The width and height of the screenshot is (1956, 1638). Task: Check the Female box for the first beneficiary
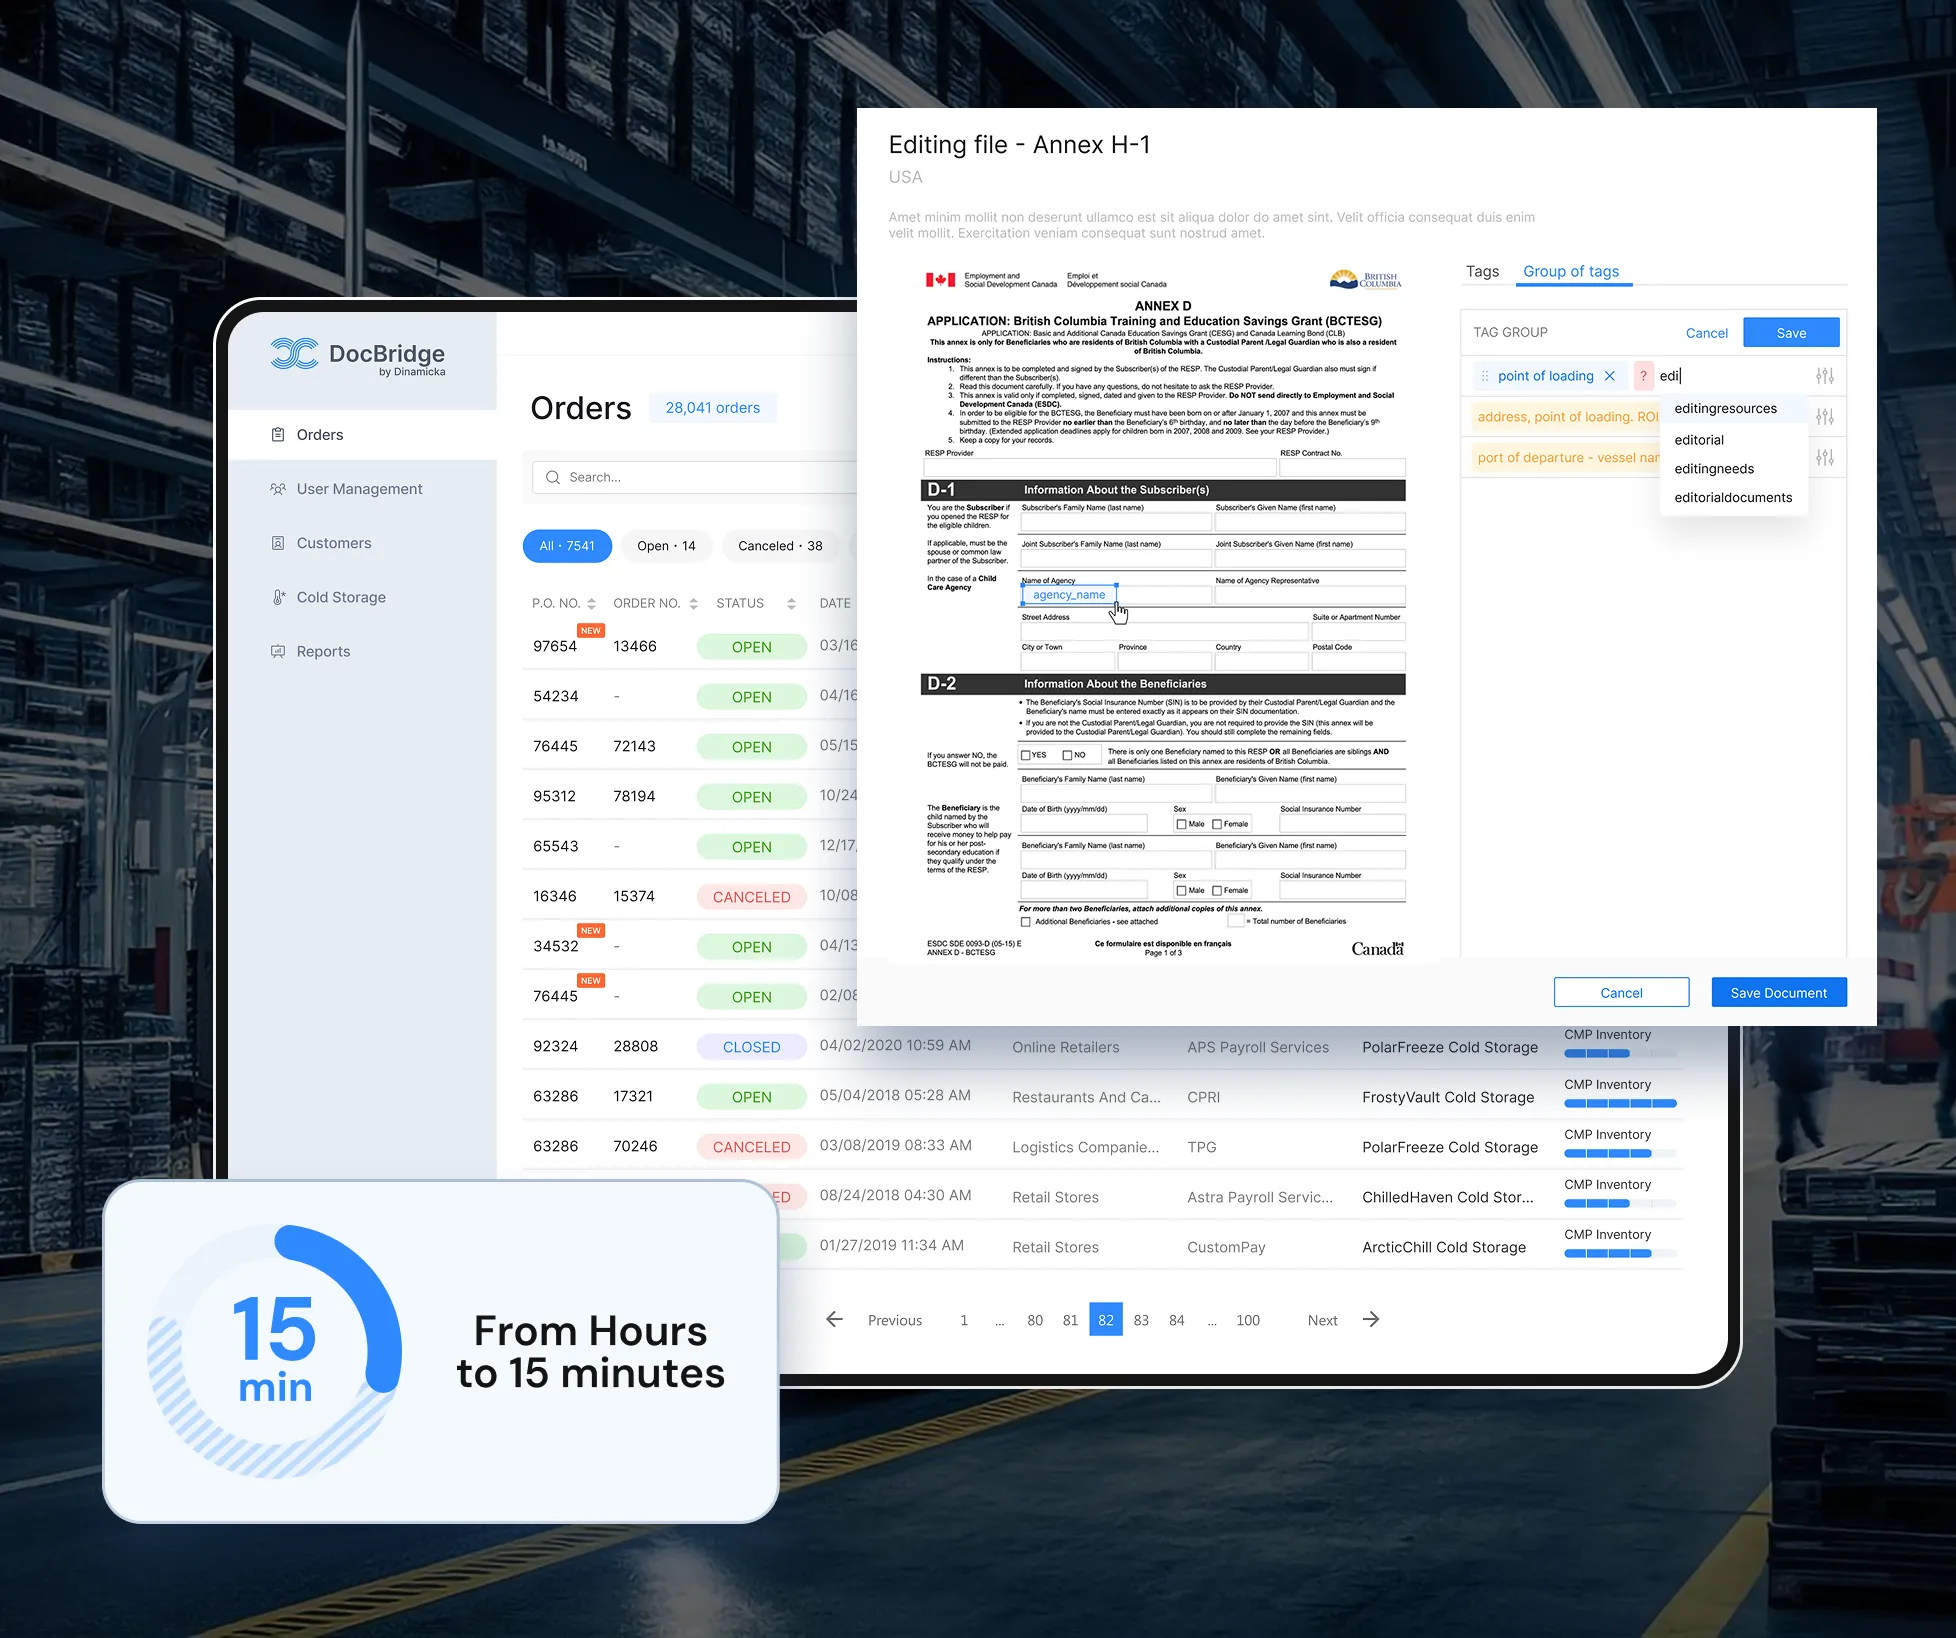(1219, 823)
